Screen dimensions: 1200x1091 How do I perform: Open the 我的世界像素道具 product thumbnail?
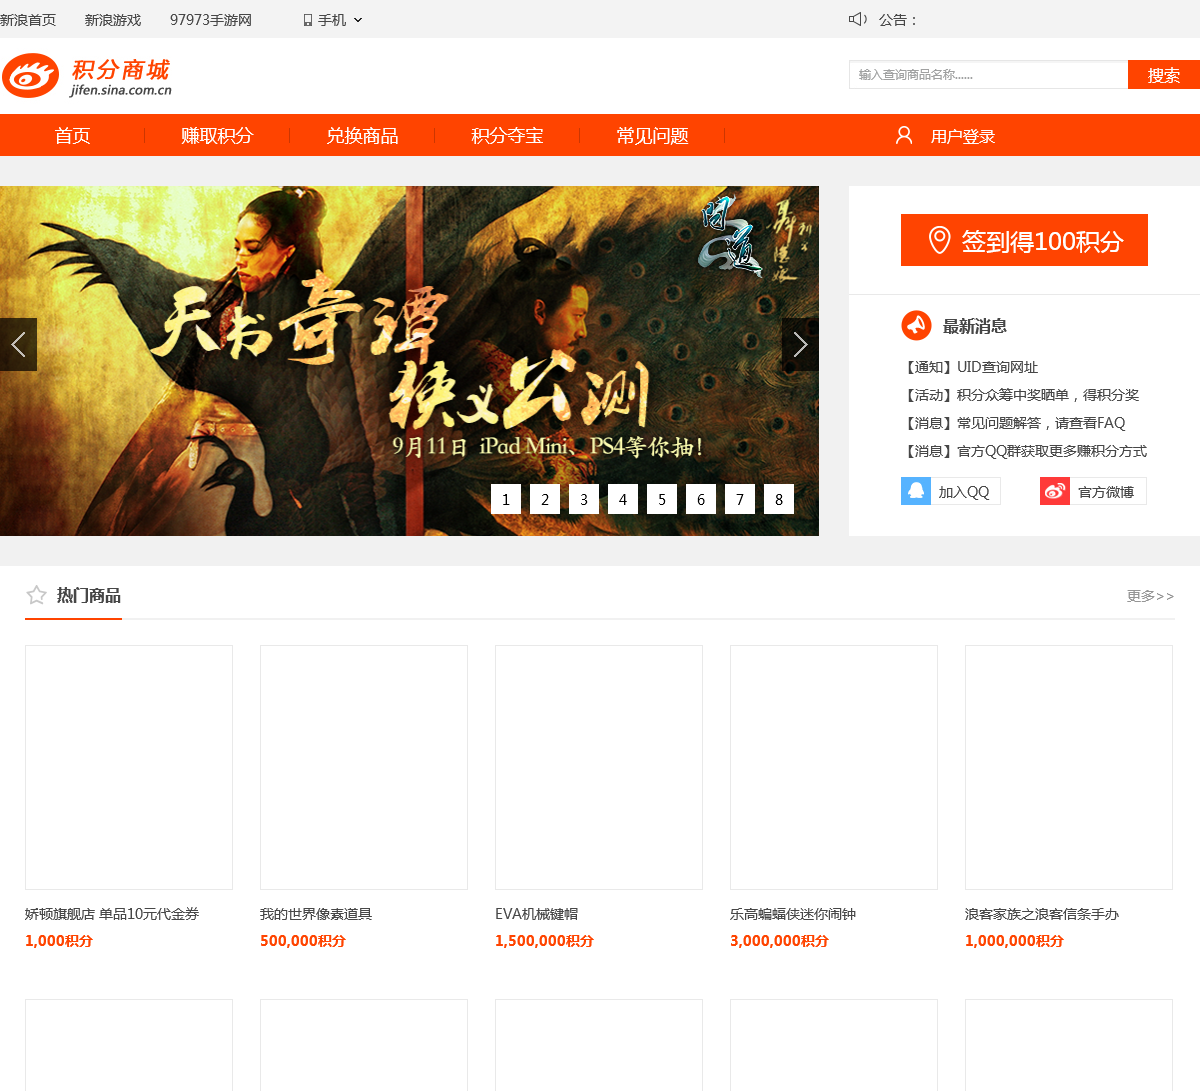tap(364, 767)
